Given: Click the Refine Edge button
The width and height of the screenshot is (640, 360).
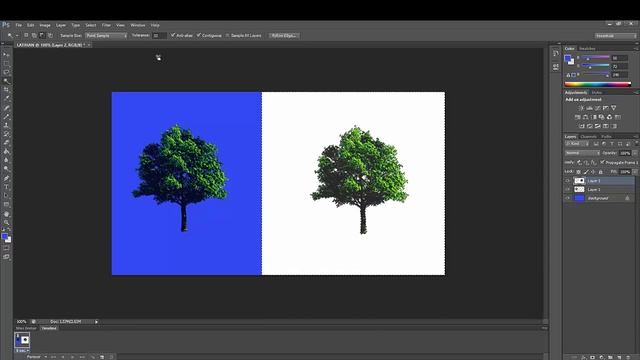Looking at the screenshot, I should [x=284, y=36].
